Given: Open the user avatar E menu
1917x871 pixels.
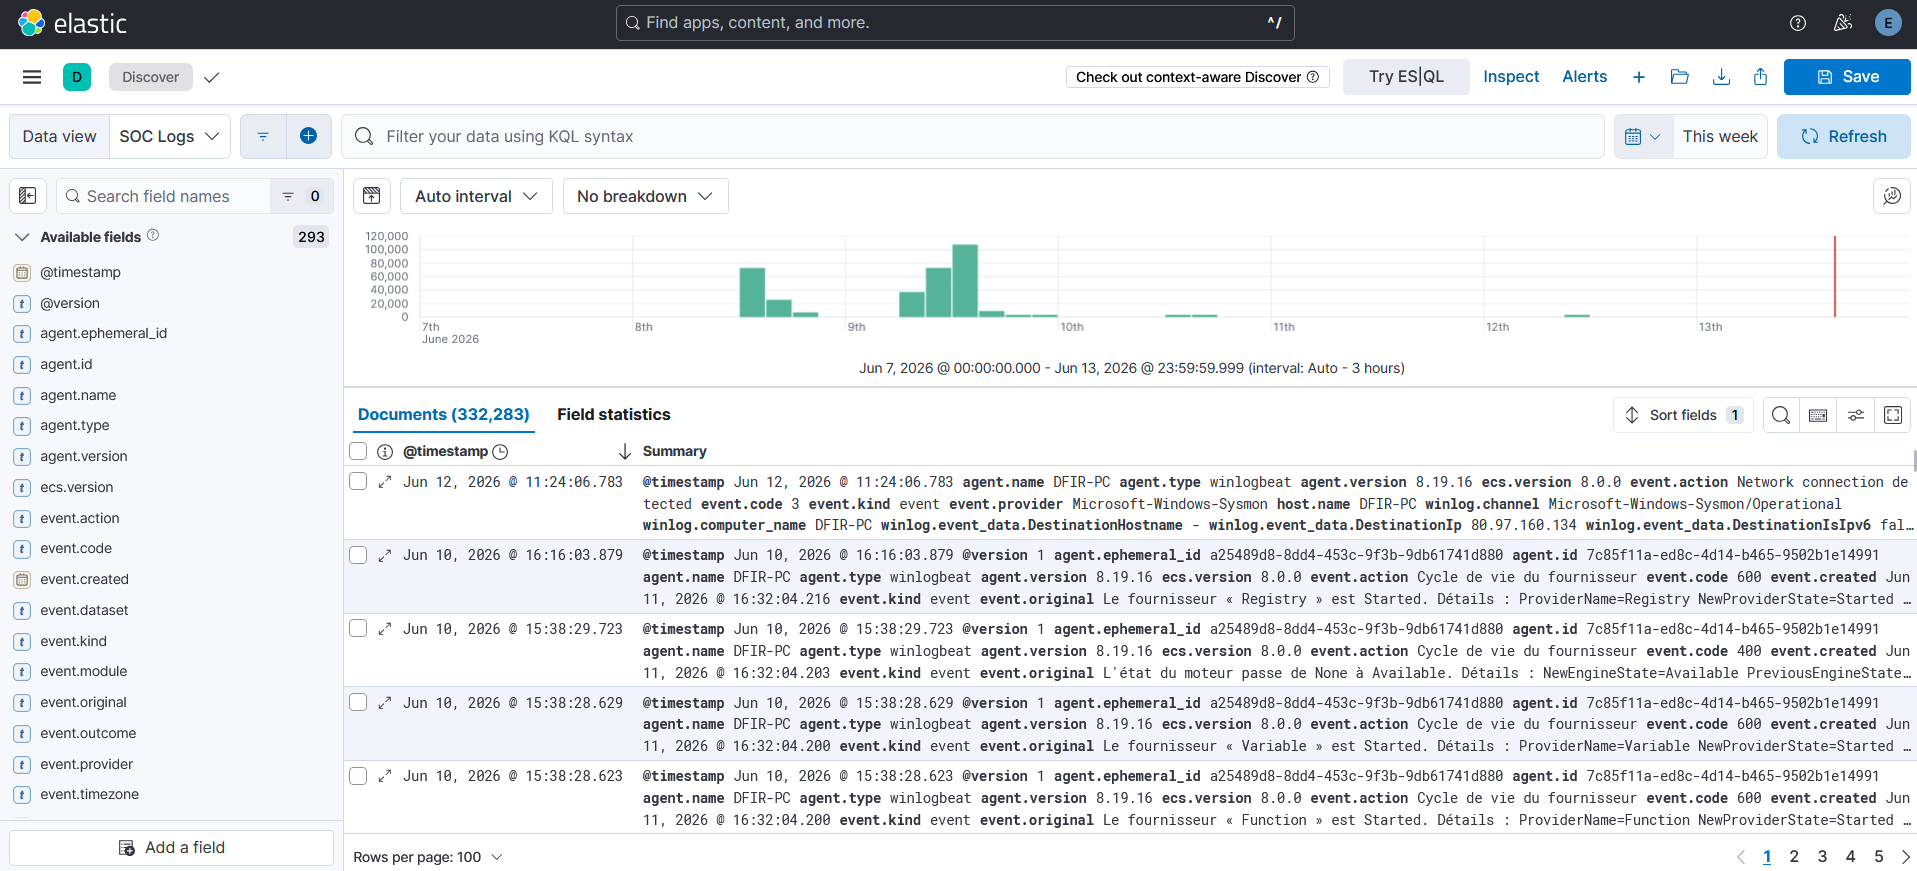Looking at the screenshot, I should click(1888, 23).
